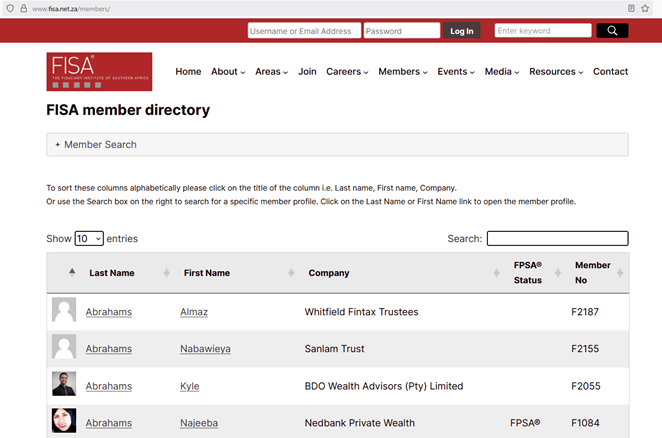Click the First Name column header
Screen dimensions: 662x438
[x=207, y=273]
